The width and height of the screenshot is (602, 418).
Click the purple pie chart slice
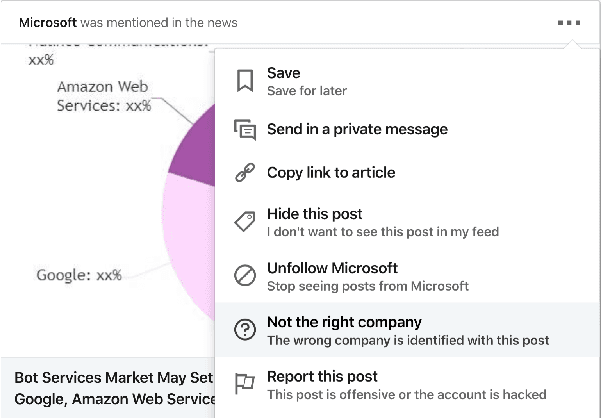(x=192, y=145)
